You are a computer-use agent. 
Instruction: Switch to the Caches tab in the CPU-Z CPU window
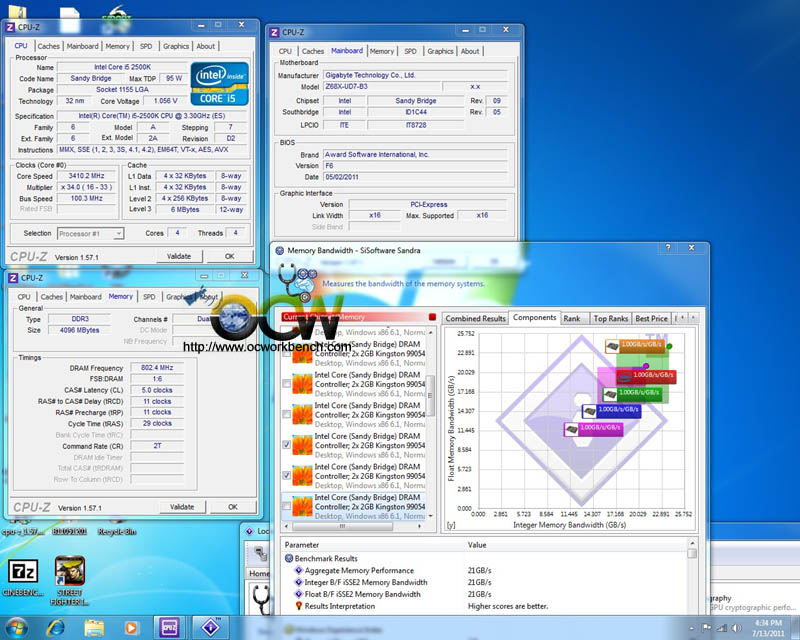tap(48, 46)
